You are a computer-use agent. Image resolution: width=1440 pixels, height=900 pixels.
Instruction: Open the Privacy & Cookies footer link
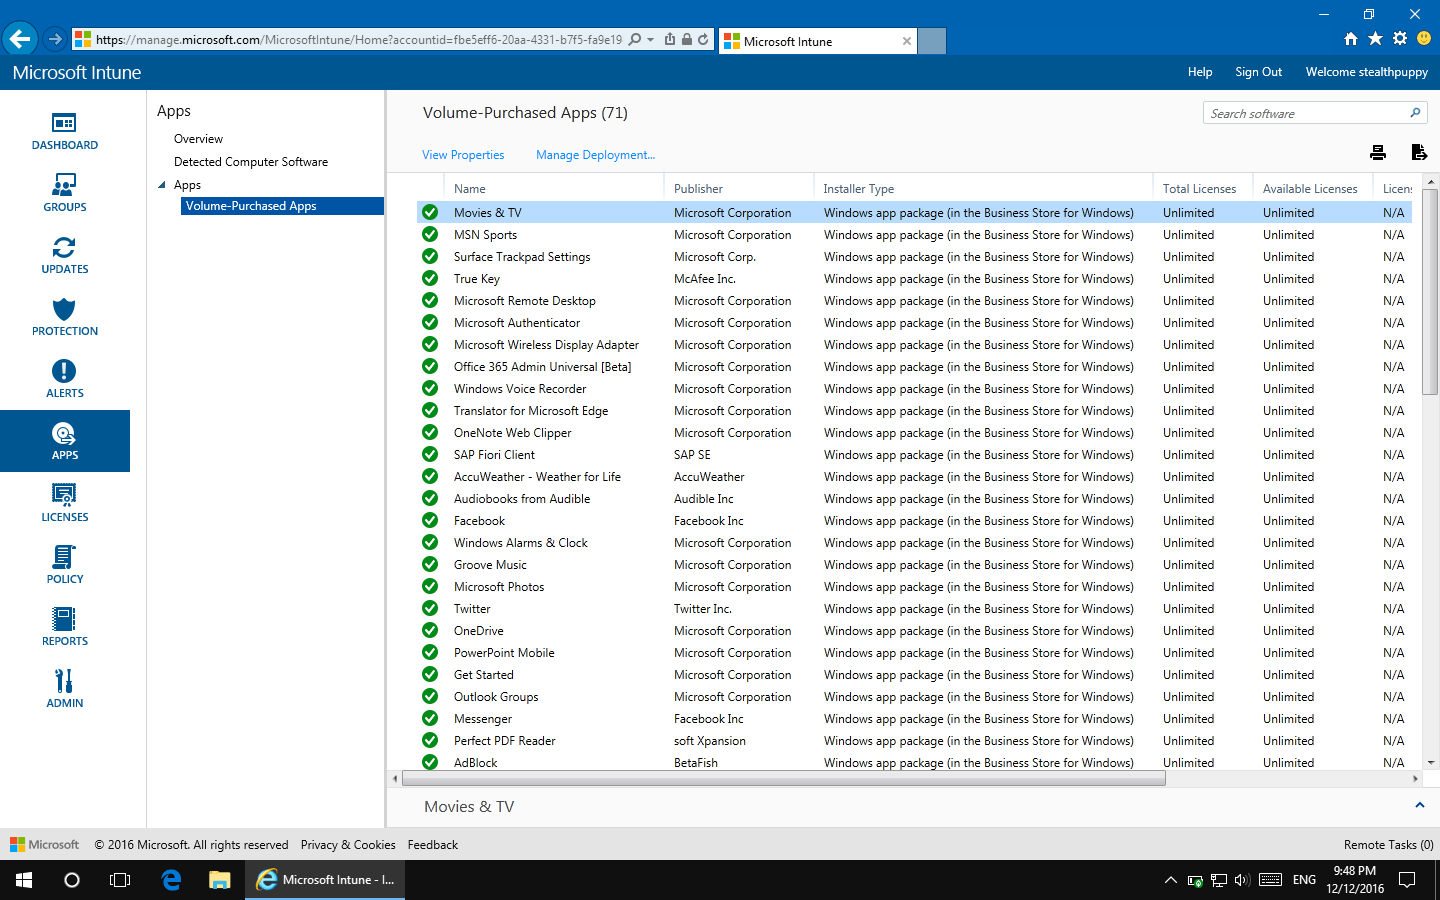[348, 845]
